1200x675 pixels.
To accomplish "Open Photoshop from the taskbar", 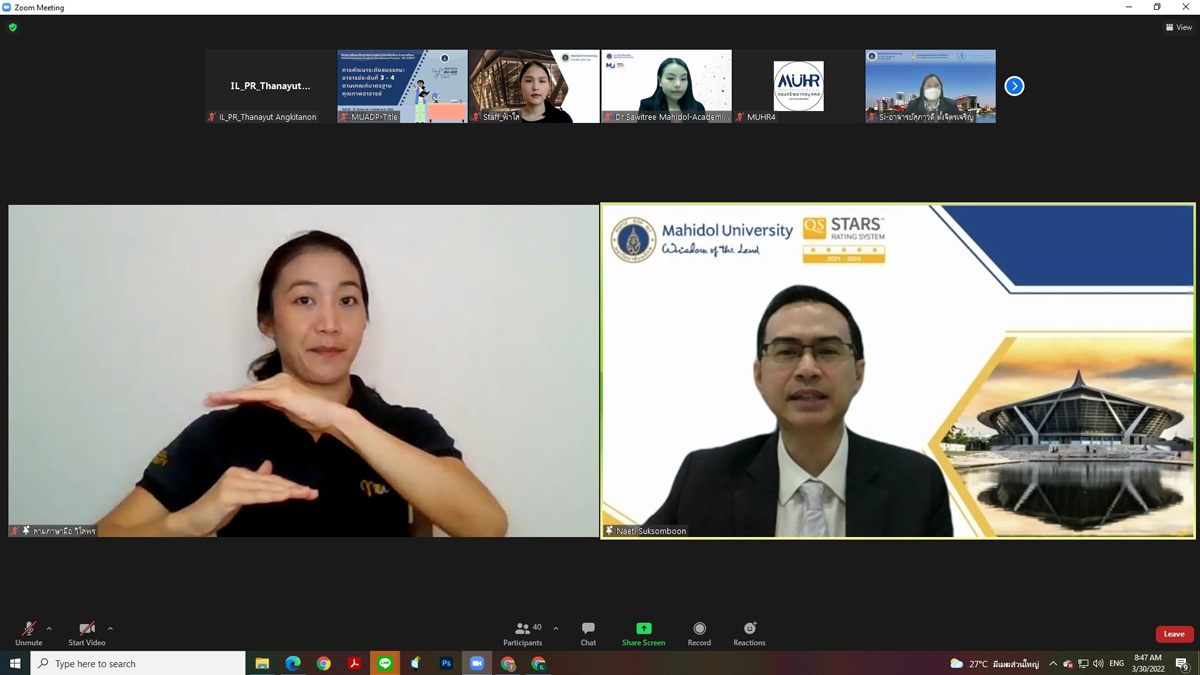I will (x=446, y=663).
